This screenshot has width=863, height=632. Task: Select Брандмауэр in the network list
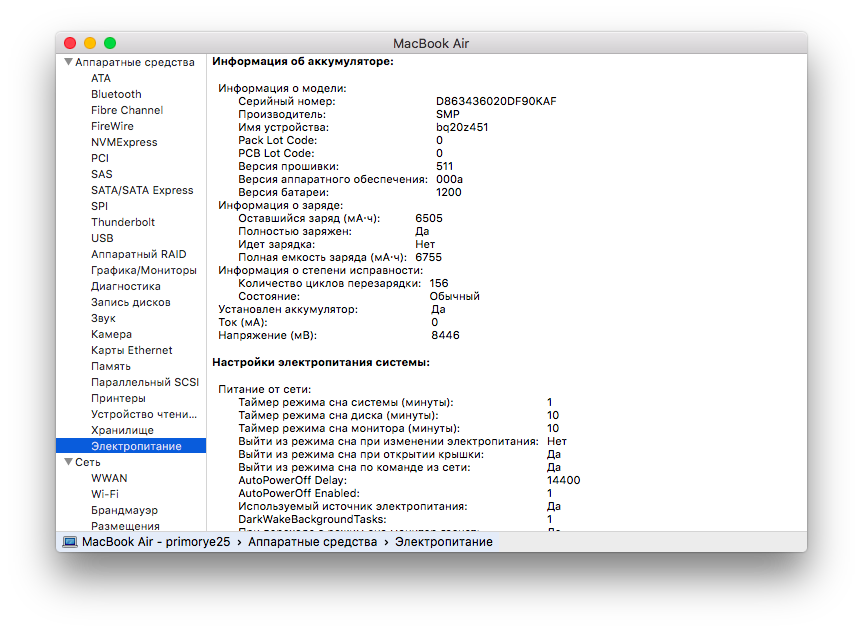point(125,510)
